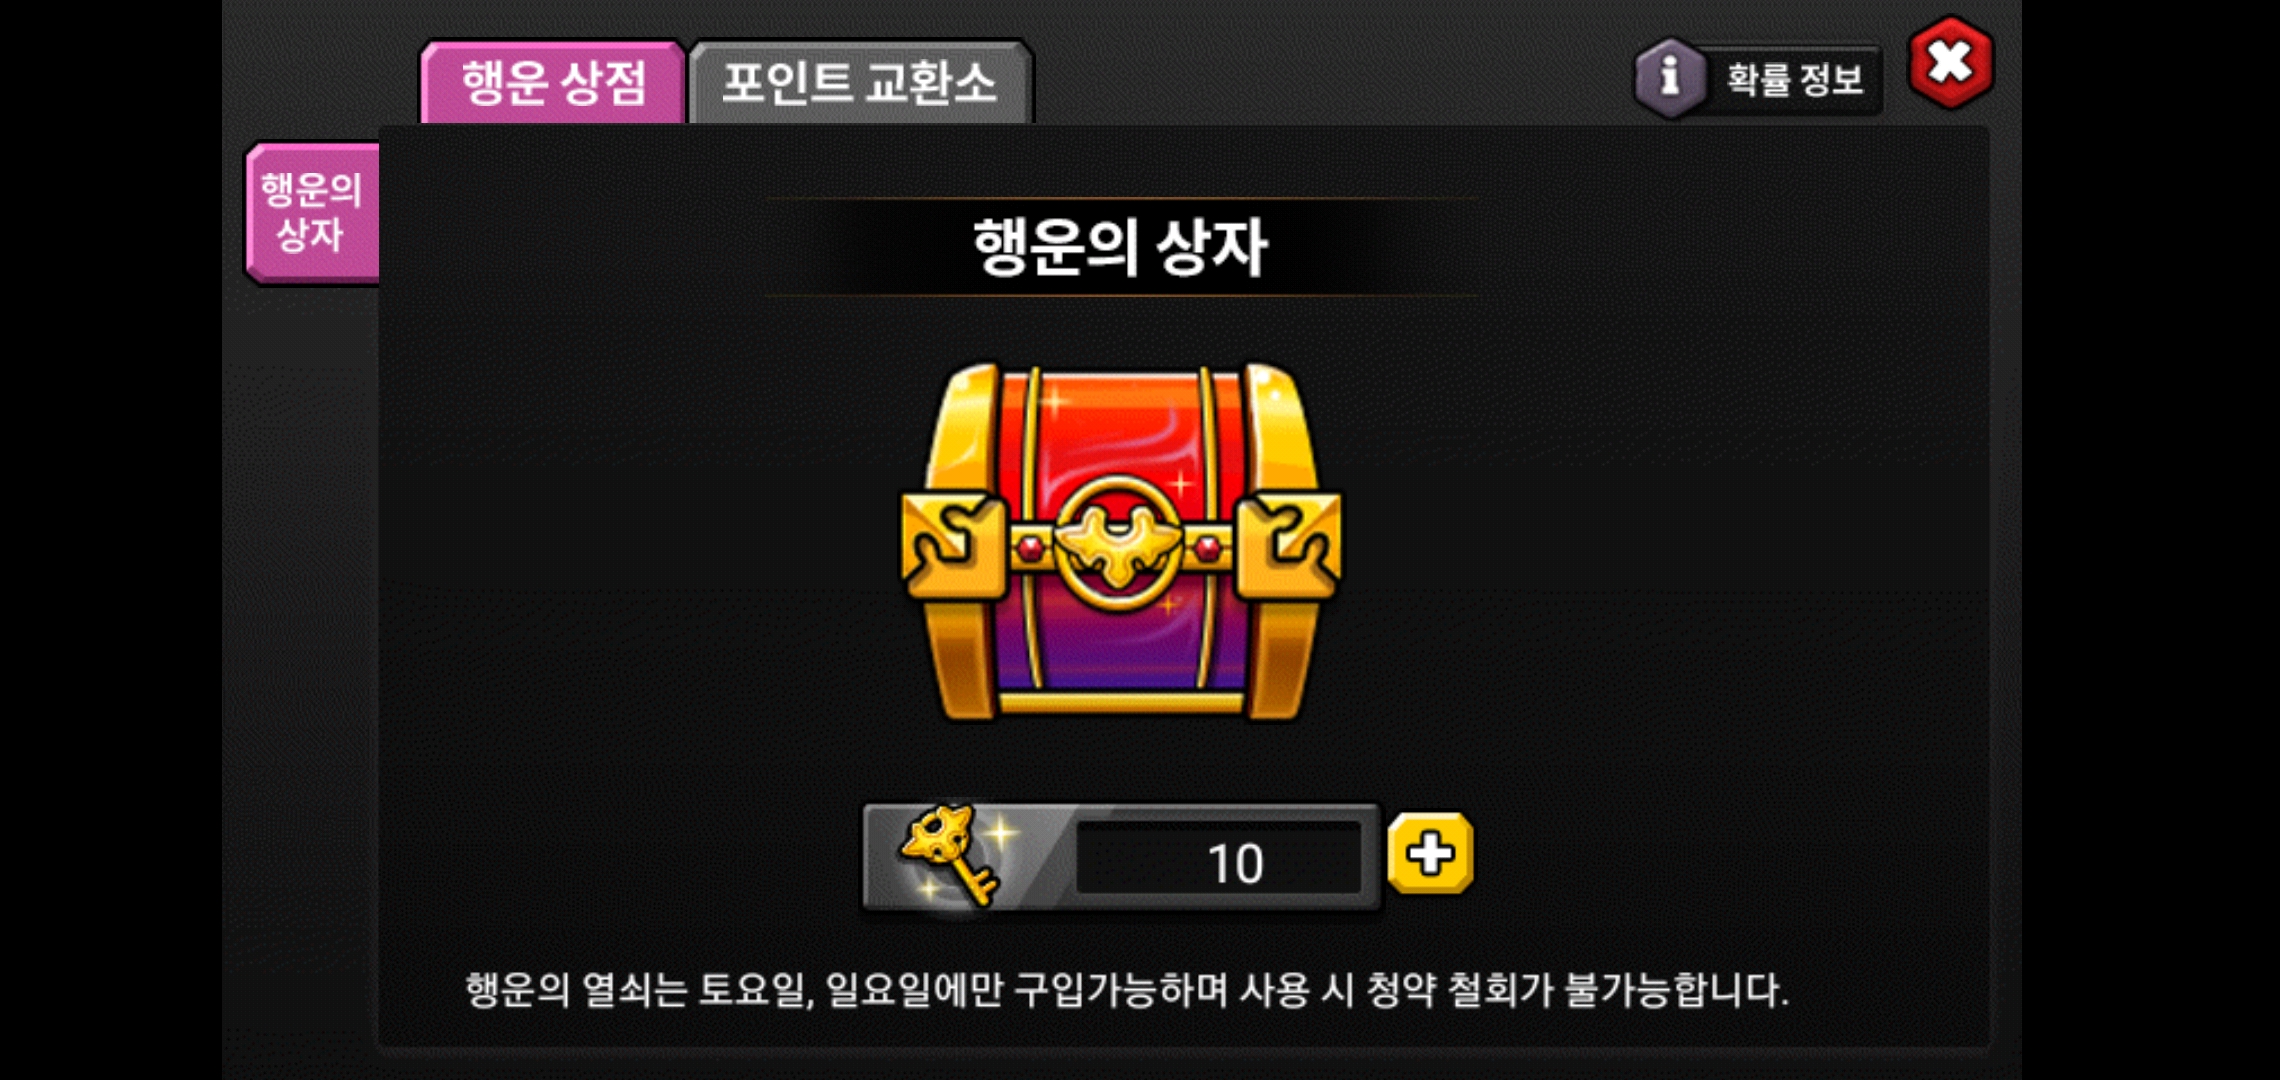Screen dimensions: 2280x1080
Task: Close the shop with the red X
Action: click(x=1950, y=63)
